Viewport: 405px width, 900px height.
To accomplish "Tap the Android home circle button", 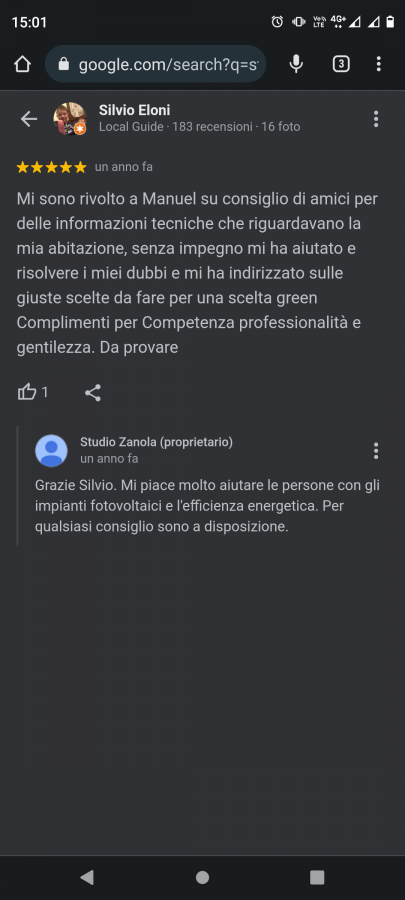I will [202, 877].
